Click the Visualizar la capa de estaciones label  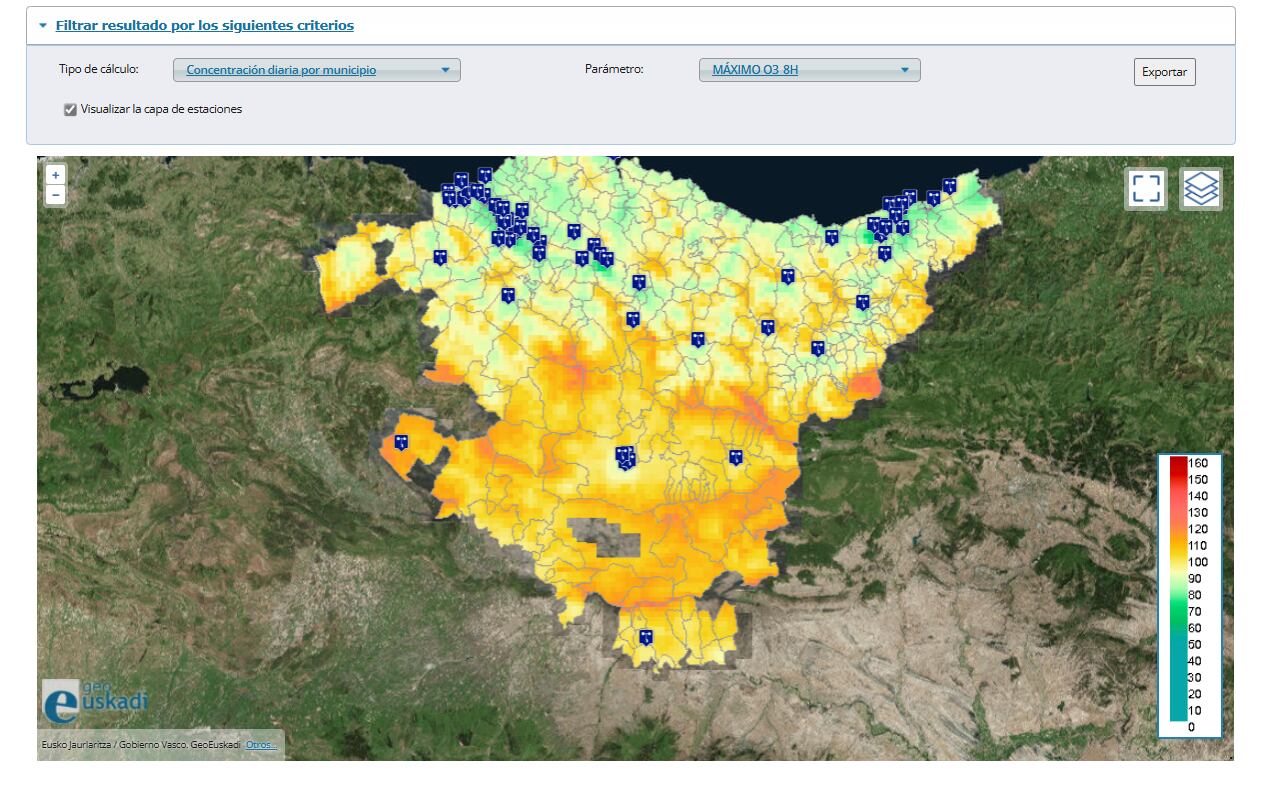coord(161,109)
